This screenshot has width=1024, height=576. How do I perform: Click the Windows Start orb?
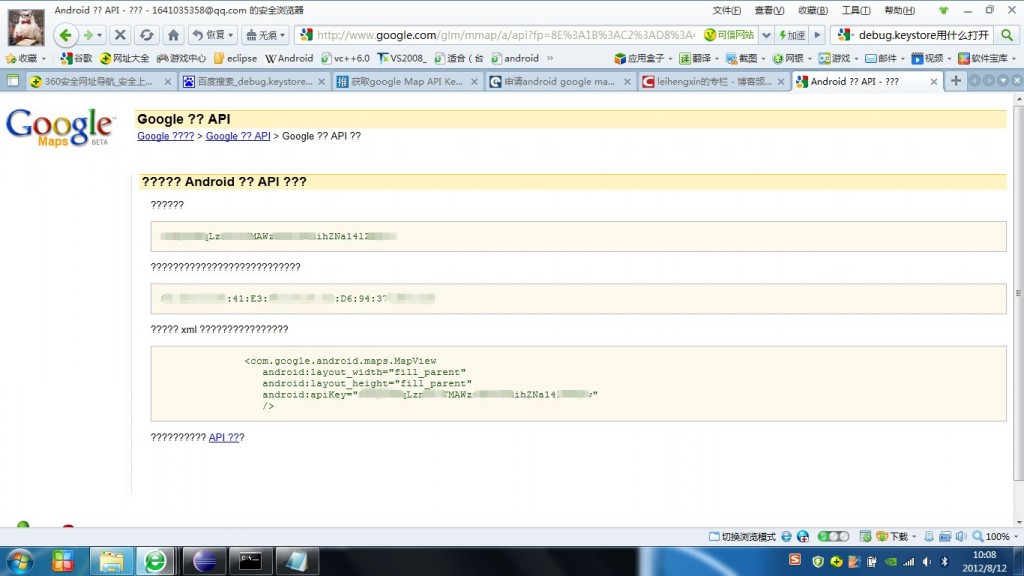pyautogui.click(x=20, y=561)
